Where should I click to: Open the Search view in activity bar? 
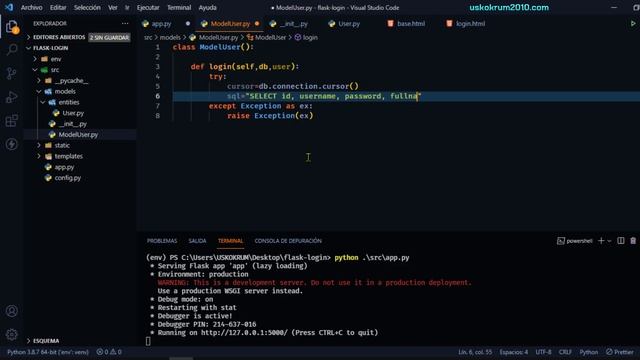(12, 50)
